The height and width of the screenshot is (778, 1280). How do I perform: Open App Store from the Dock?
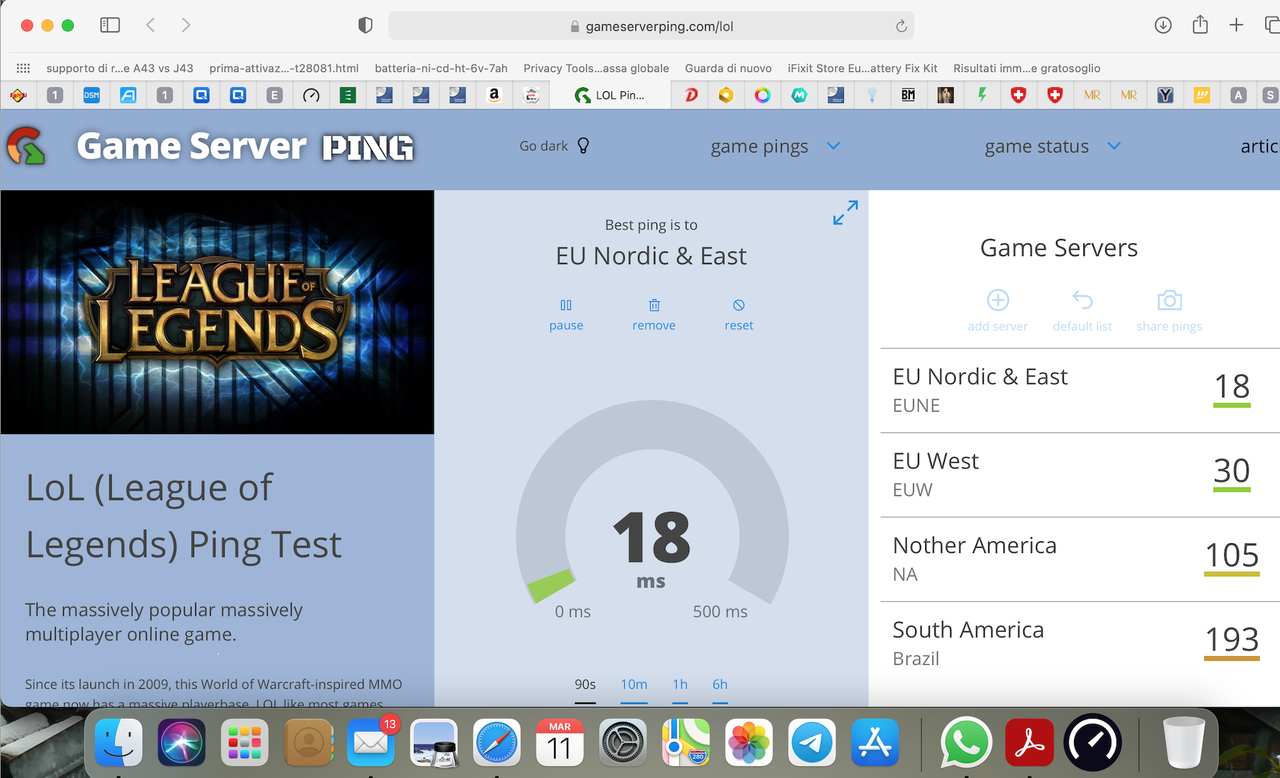point(875,744)
